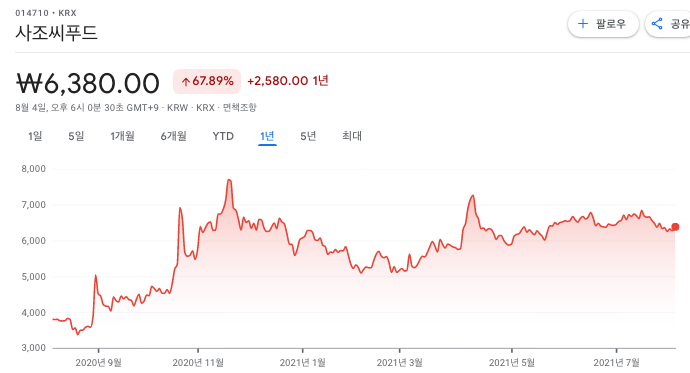Image resolution: width=690 pixels, height=373 pixels.
Task: Click the 2020년 11월 axis label
Action: pyautogui.click(x=198, y=362)
